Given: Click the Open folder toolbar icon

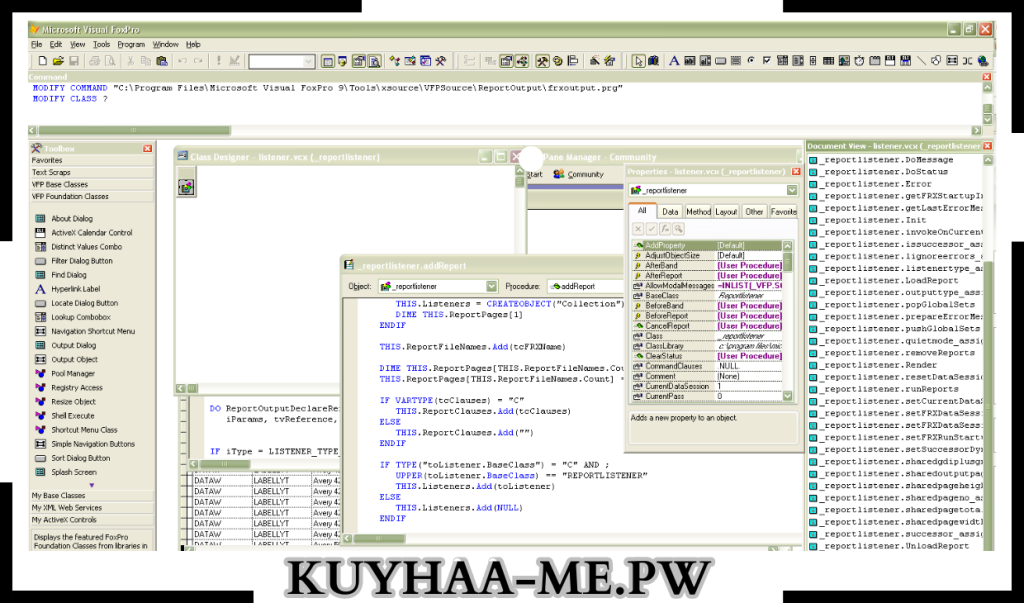Looking at the screenshot, I should (x=58, y=61).
